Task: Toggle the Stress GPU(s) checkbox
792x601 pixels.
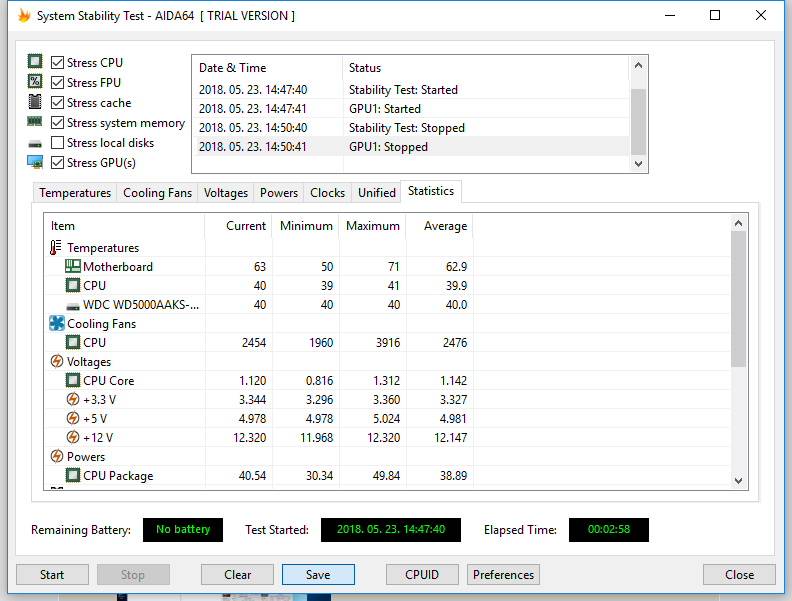Action: 58,163
